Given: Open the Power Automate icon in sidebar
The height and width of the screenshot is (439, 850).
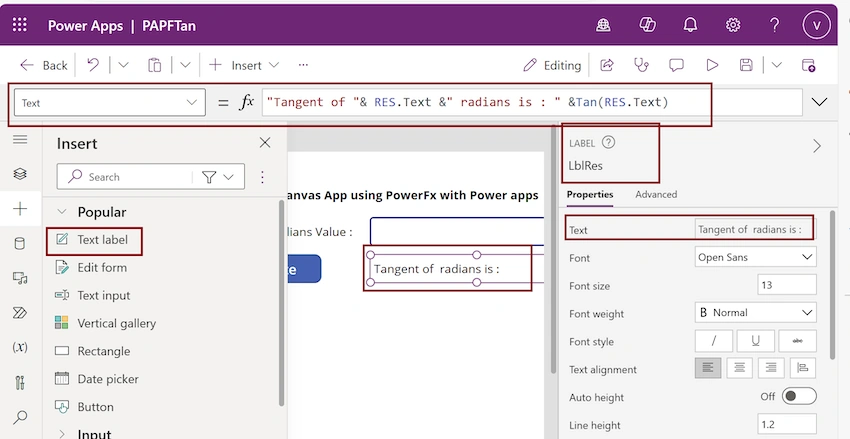Looking at the screenshot, I should [20, 313].
